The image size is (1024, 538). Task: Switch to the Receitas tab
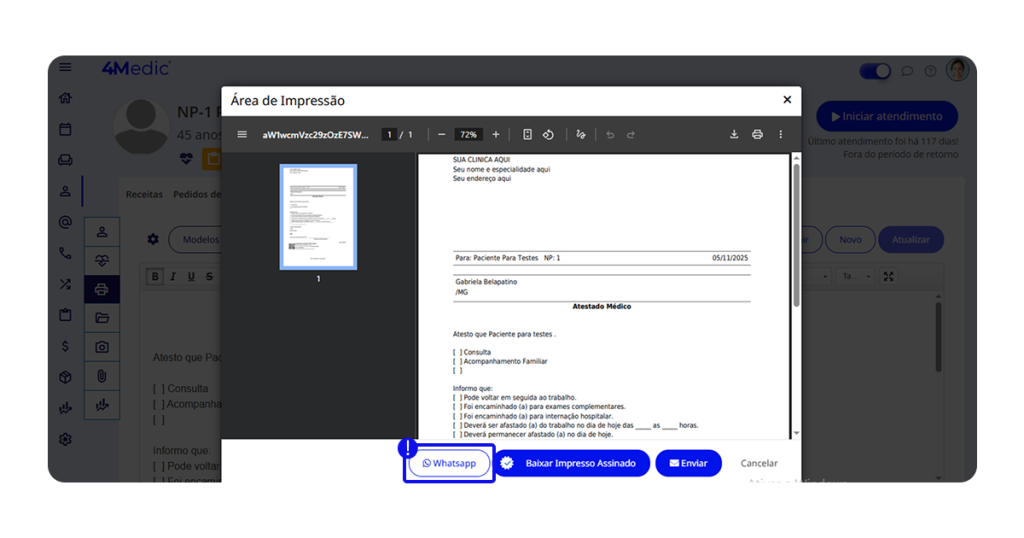tap(144, 194)
